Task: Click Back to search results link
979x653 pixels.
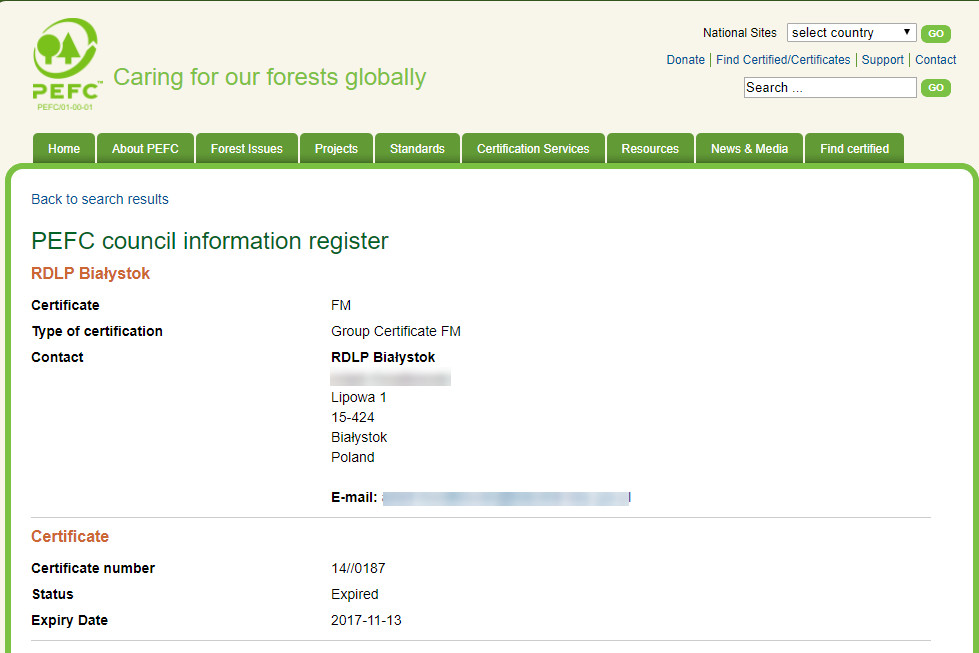Action: pyautogui.click(x=100, y=199)
